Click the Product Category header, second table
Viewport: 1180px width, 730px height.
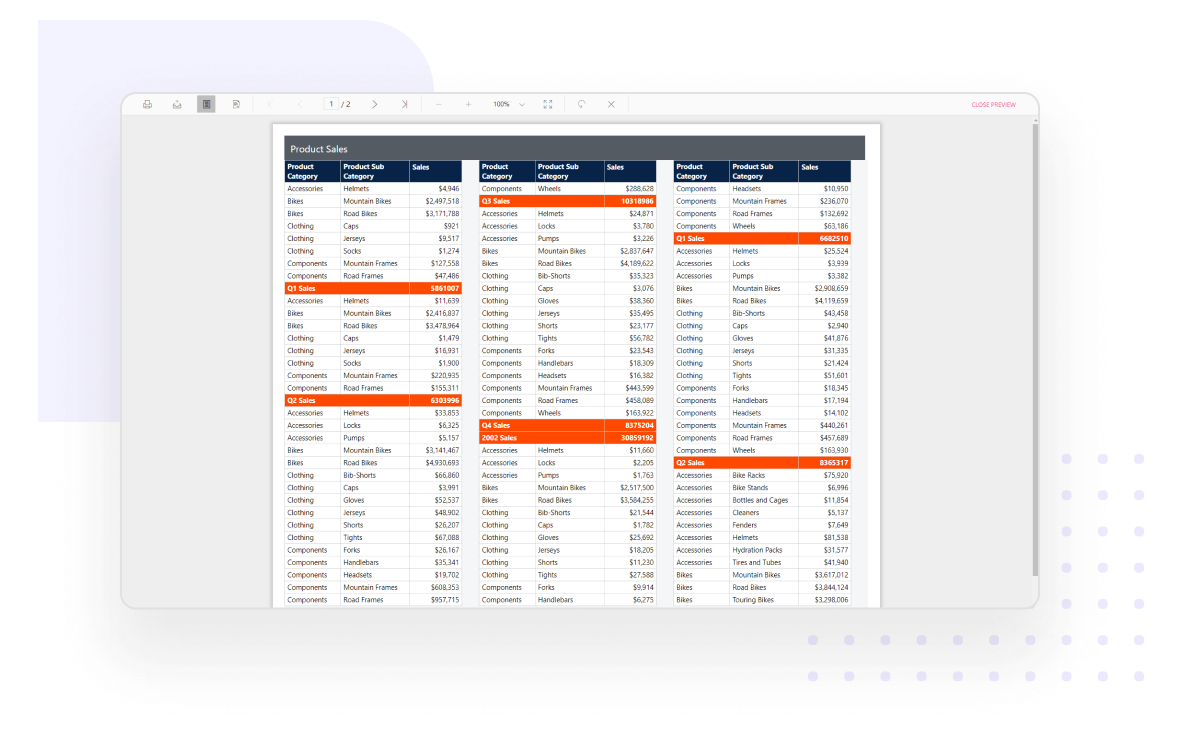click(x=496, y=172)
